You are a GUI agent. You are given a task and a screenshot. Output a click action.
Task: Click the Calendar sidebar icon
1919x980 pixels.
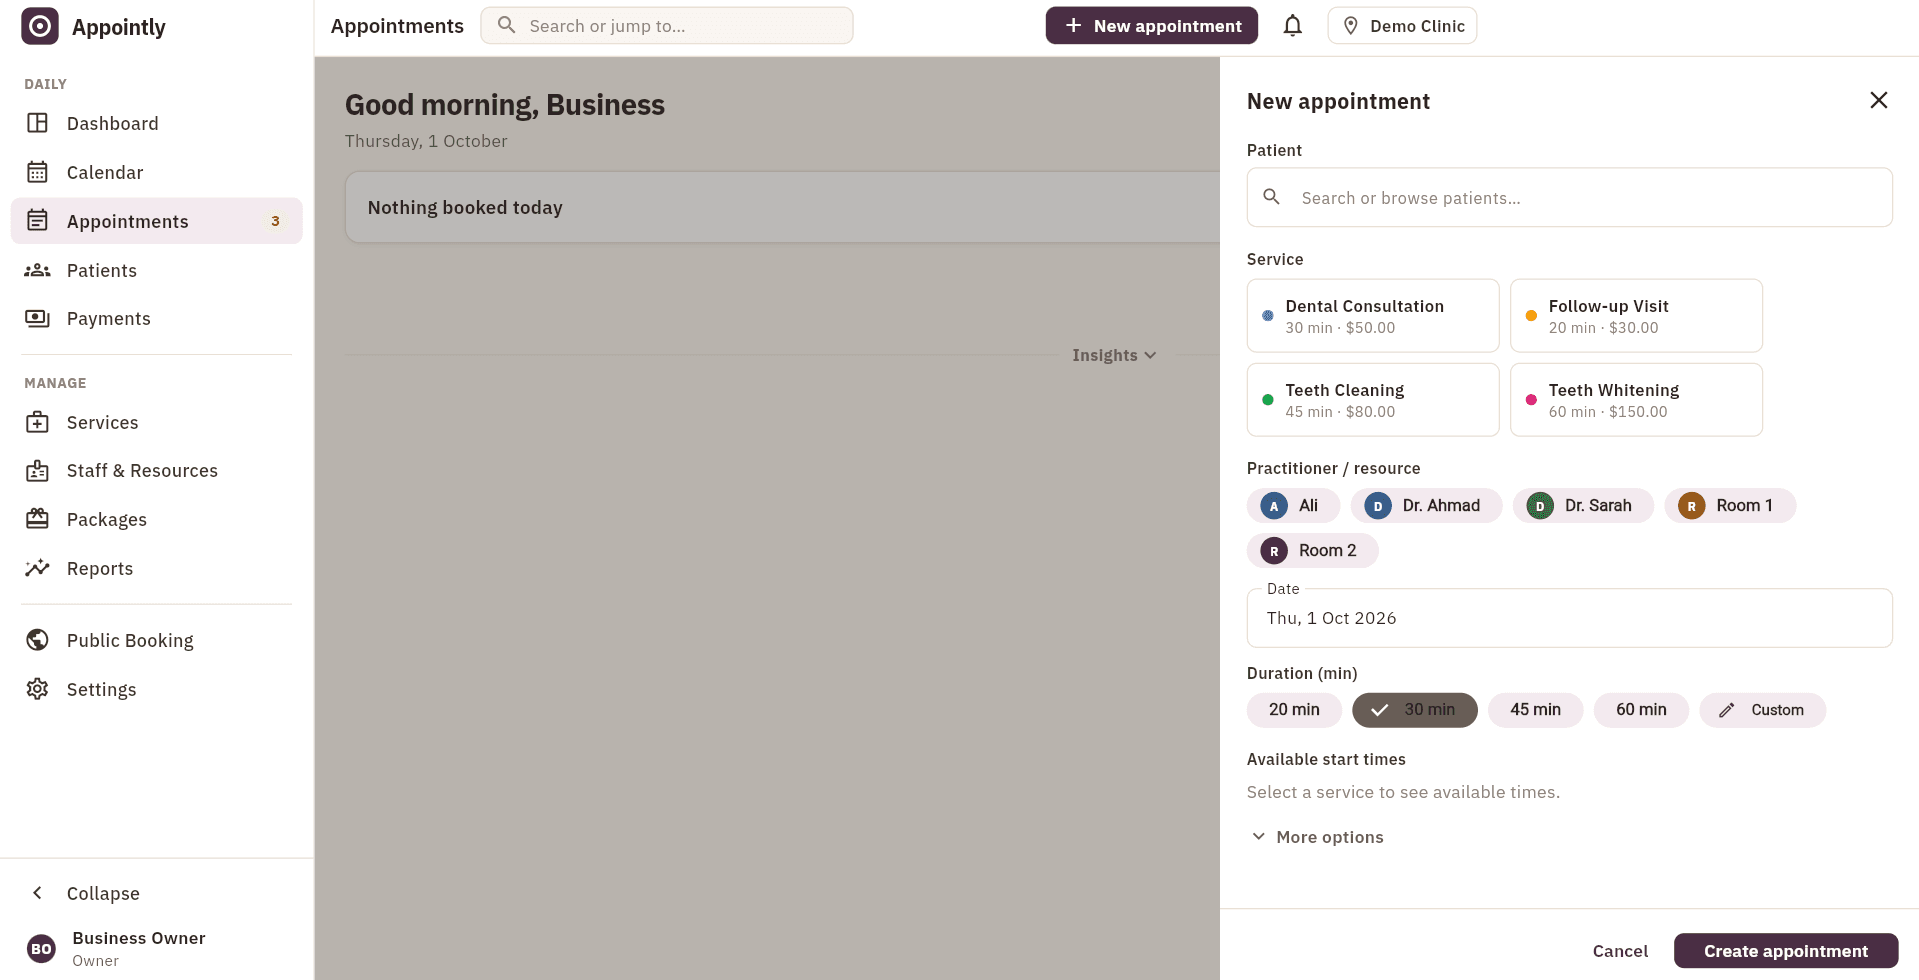(x=37, y=172)
